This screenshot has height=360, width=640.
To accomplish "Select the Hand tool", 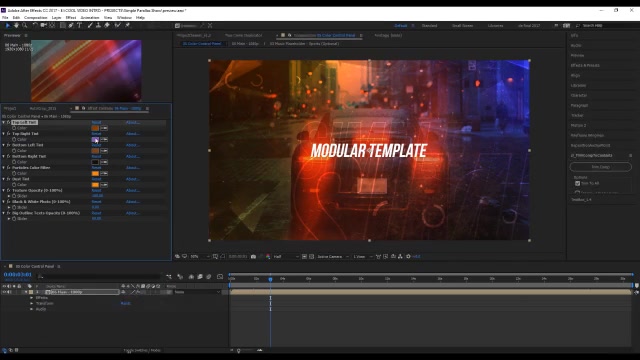I will point(16,25).
